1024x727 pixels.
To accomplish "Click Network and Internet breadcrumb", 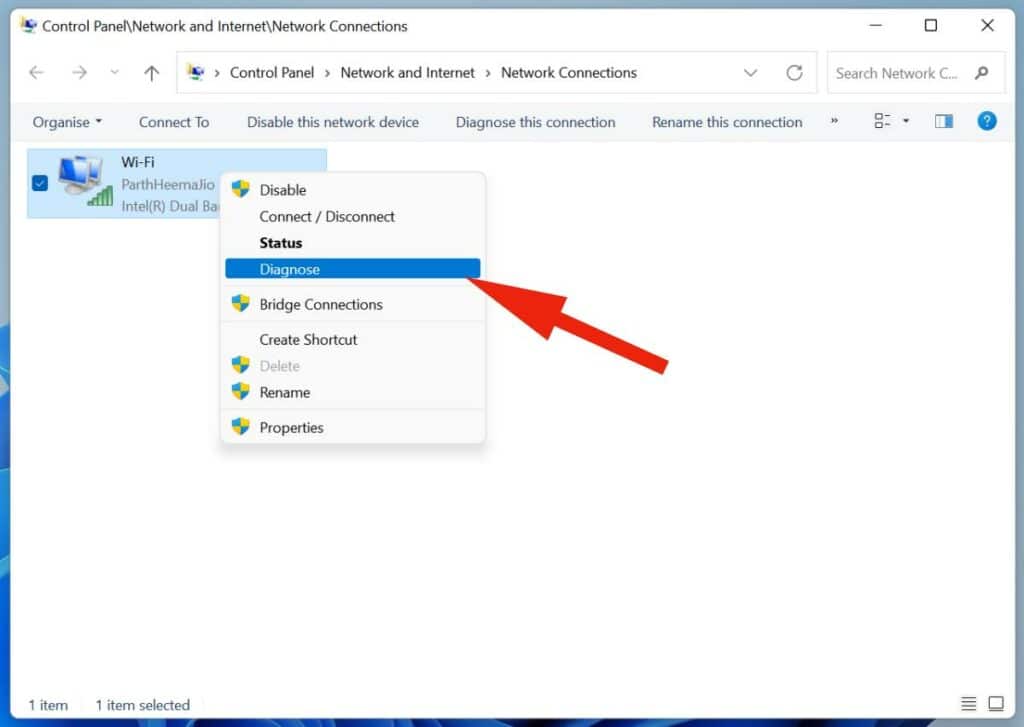I will point(408,73).
